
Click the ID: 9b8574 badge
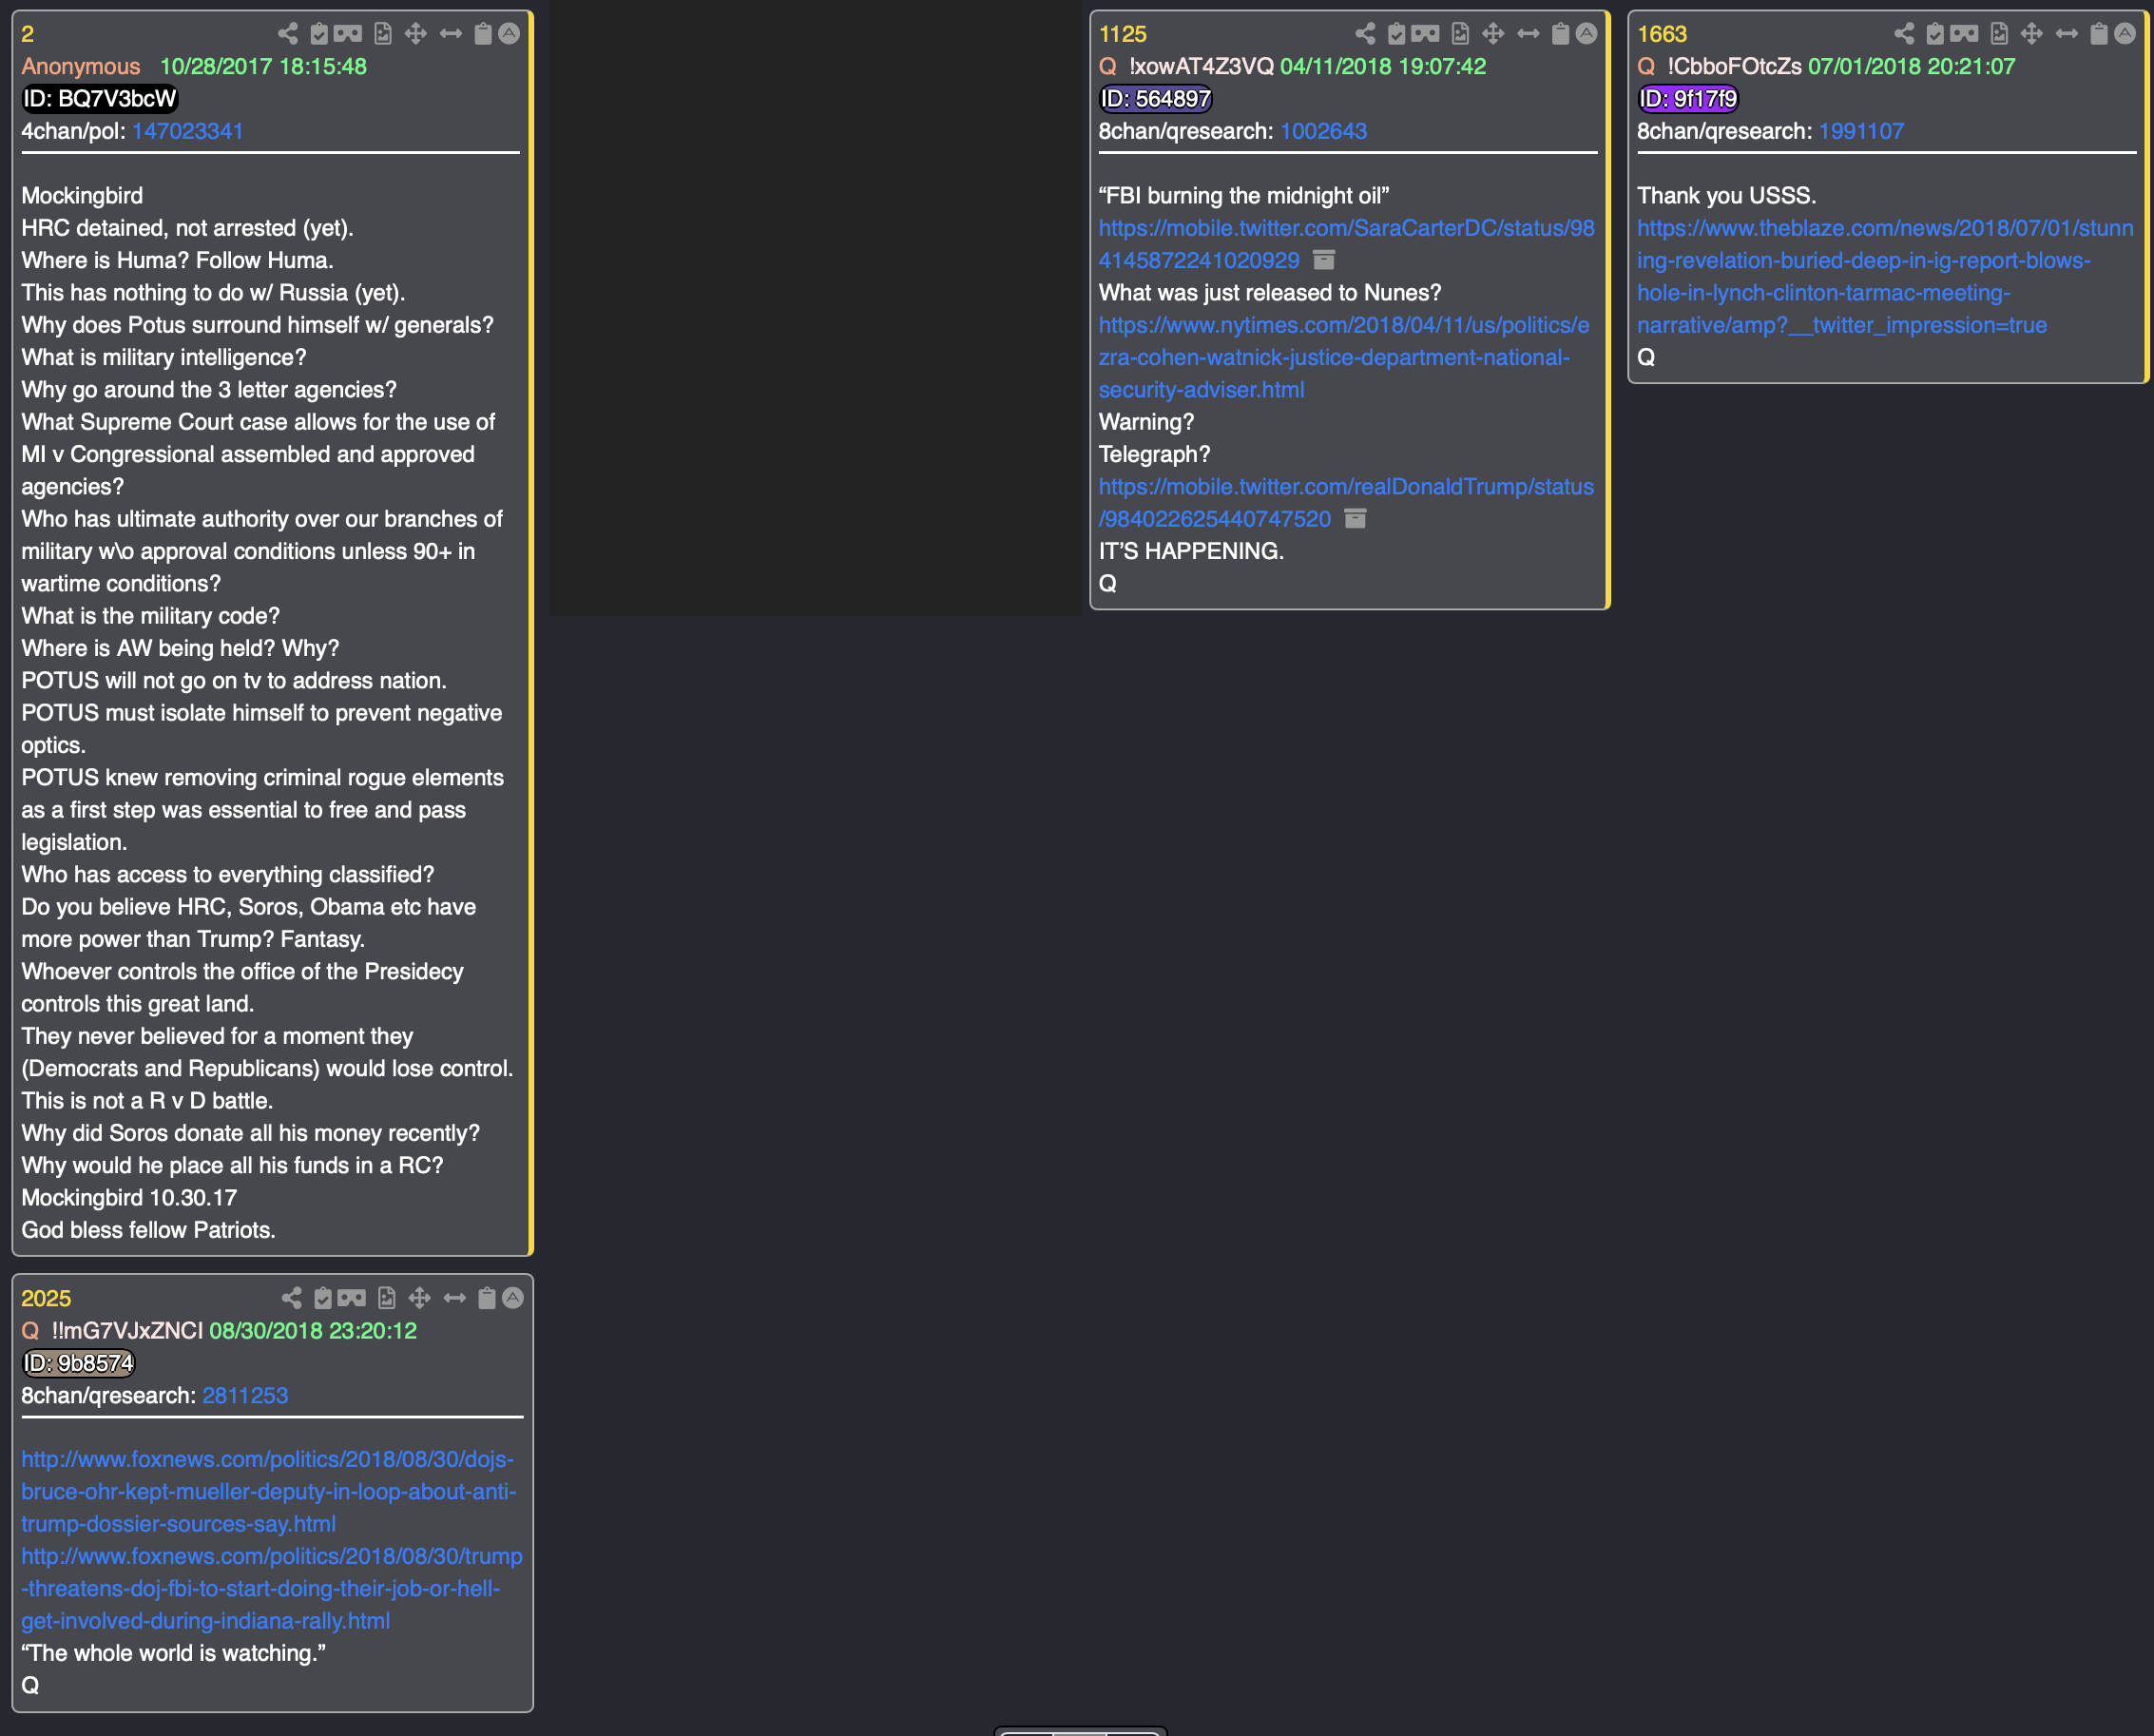tap(78, 1363)
